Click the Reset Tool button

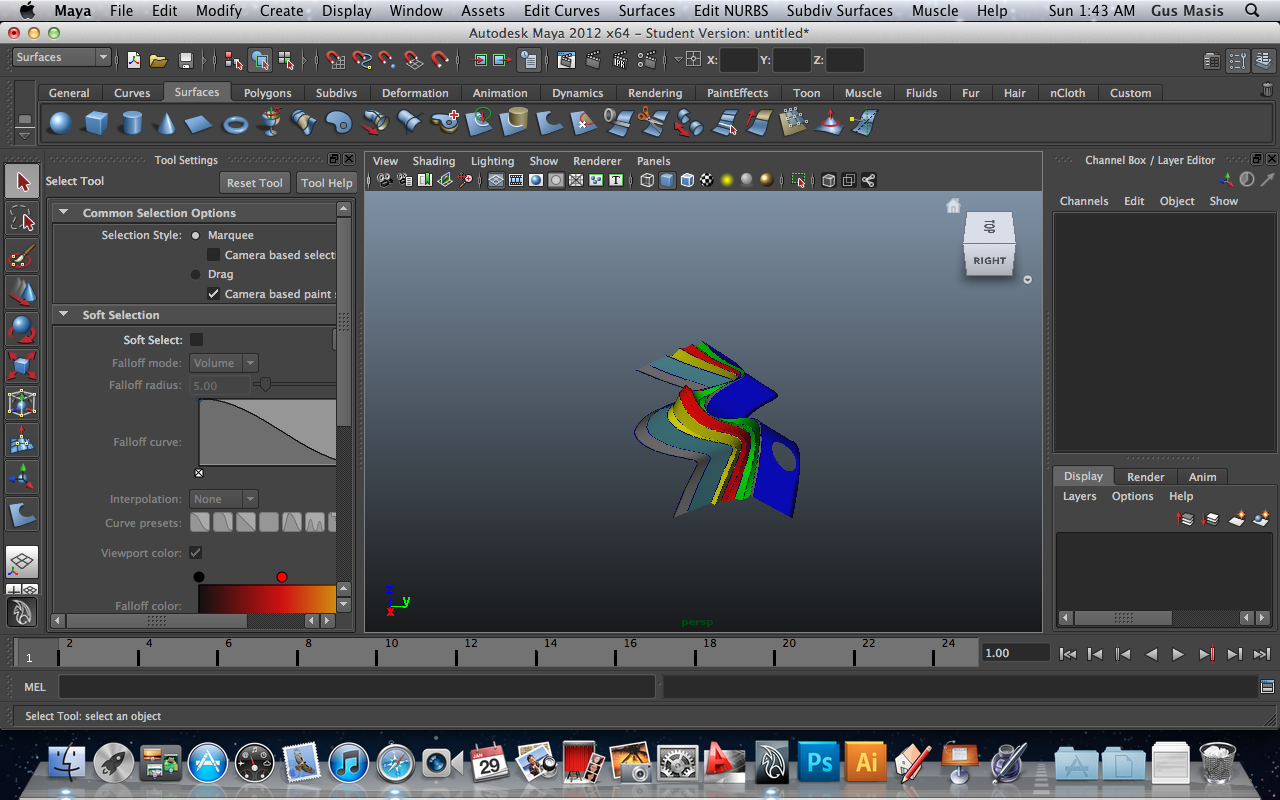(255, 183)
